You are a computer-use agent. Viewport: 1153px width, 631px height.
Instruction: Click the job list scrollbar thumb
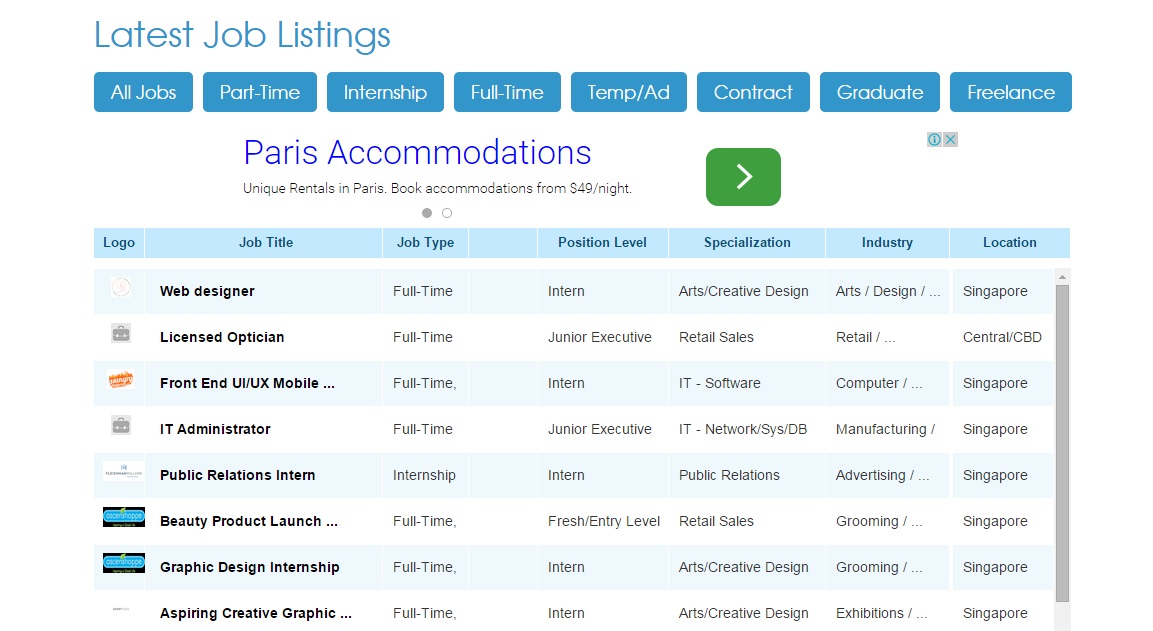(1062, 440)
